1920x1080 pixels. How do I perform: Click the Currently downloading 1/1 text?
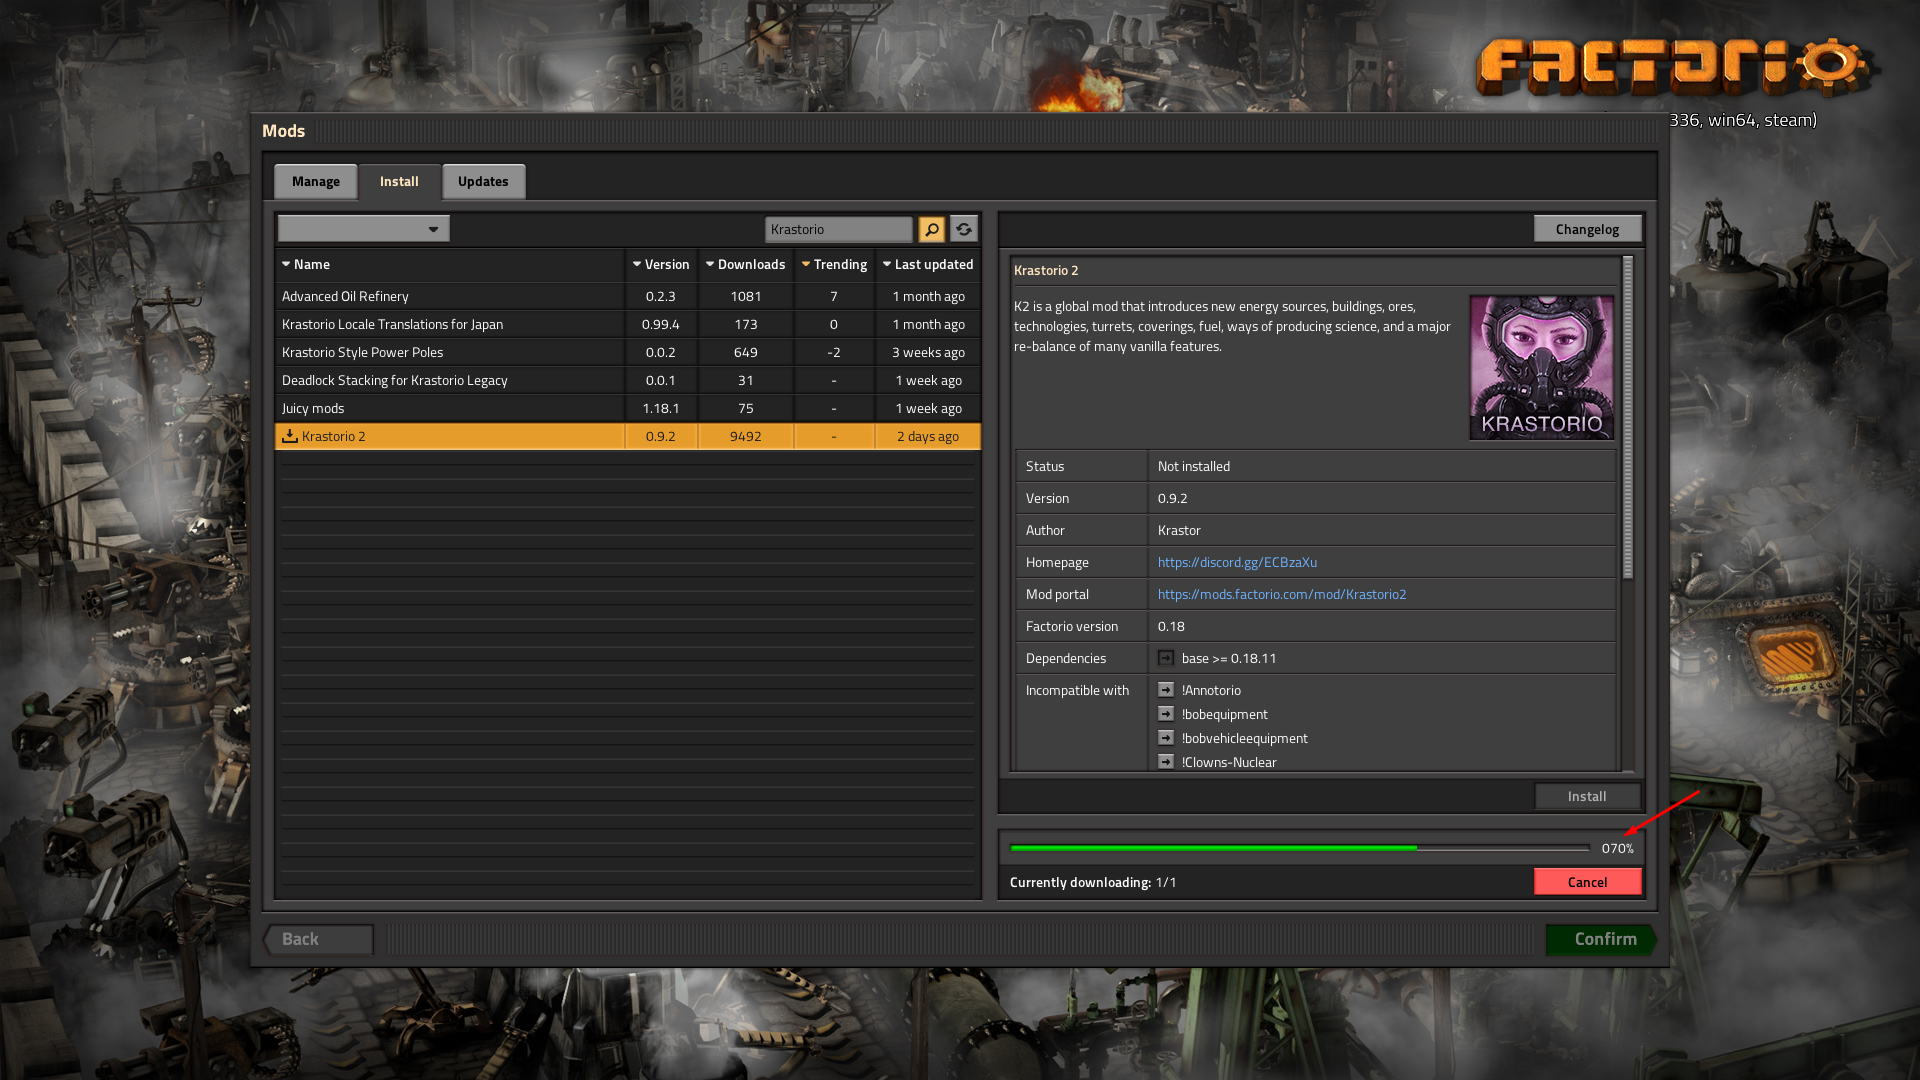pos(1093,882)
